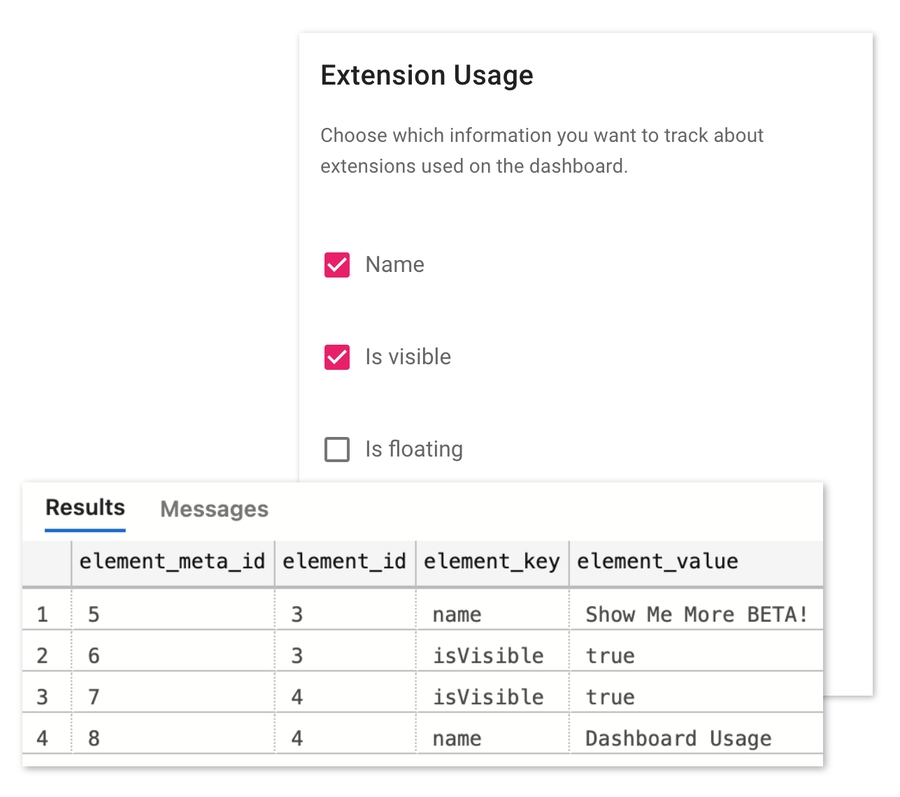
Task: Click the name key in row 1
Action: 455,613
